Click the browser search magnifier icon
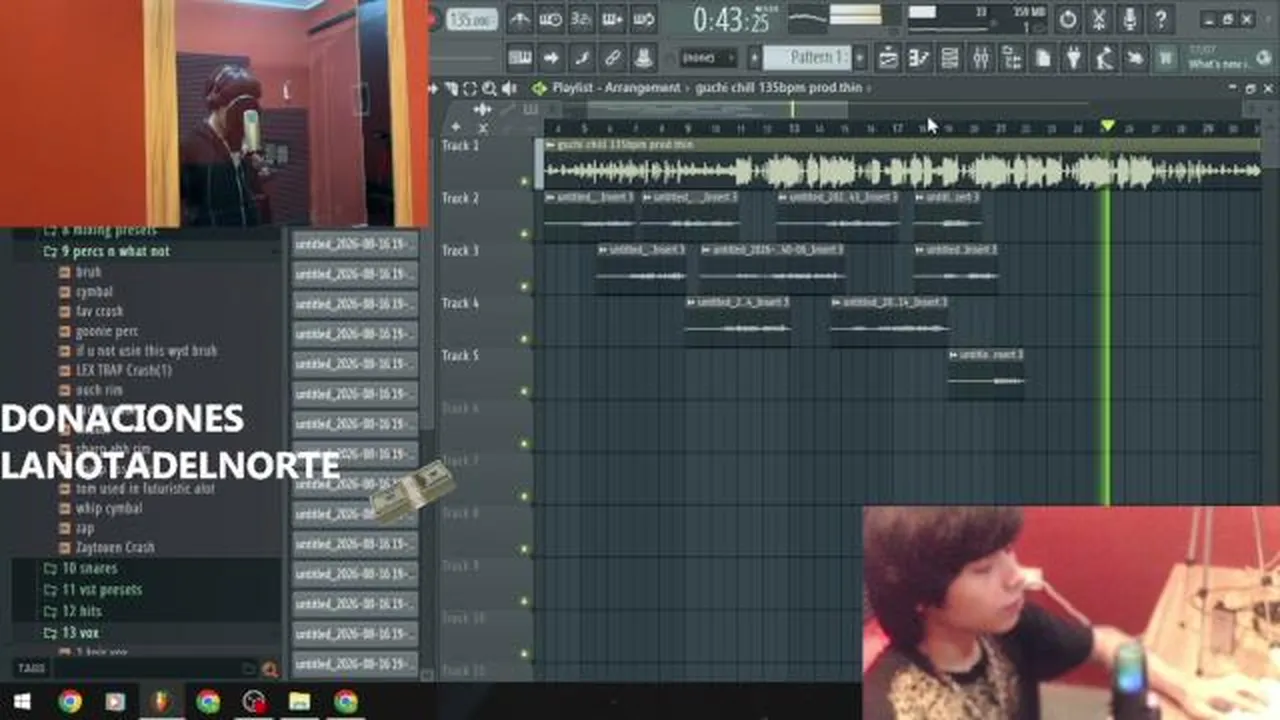Viewport: 1280px width, 720px height. [269, 669]
